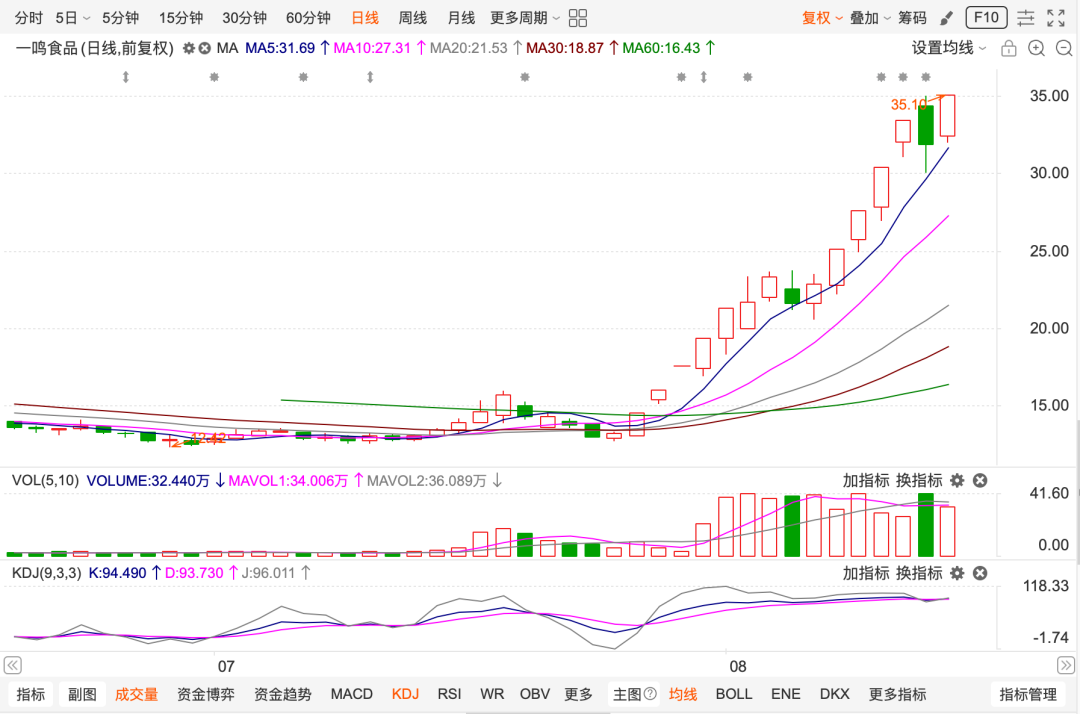Image resolution: width=1080 pixels, height=714 pixels.
Task: Switch to the 60分钟 period tab
Action: 308,18
